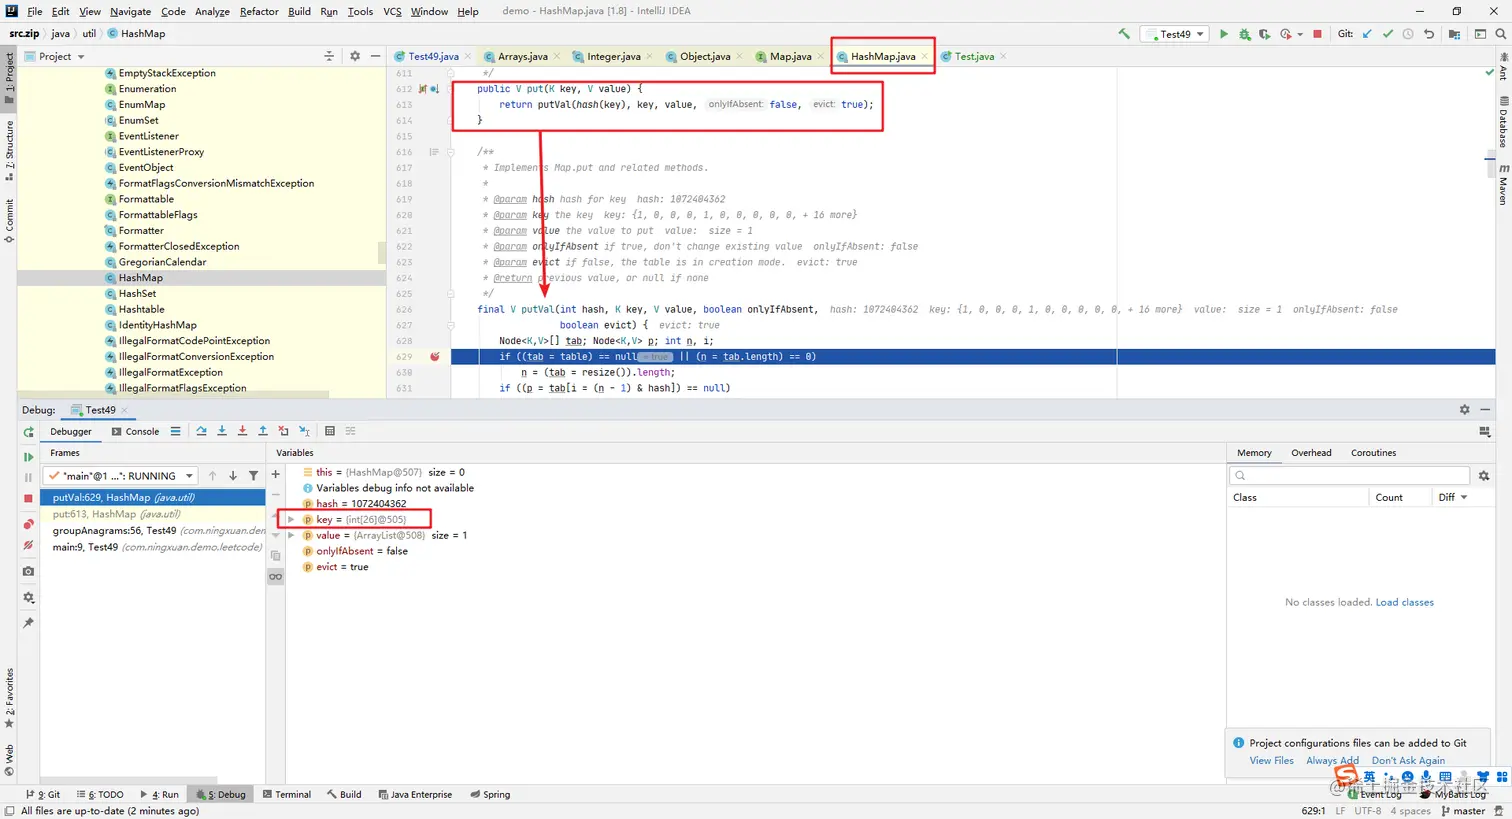1512x819 pixels.
Task: Click the Load classes link
Action: coord(1404,602)
